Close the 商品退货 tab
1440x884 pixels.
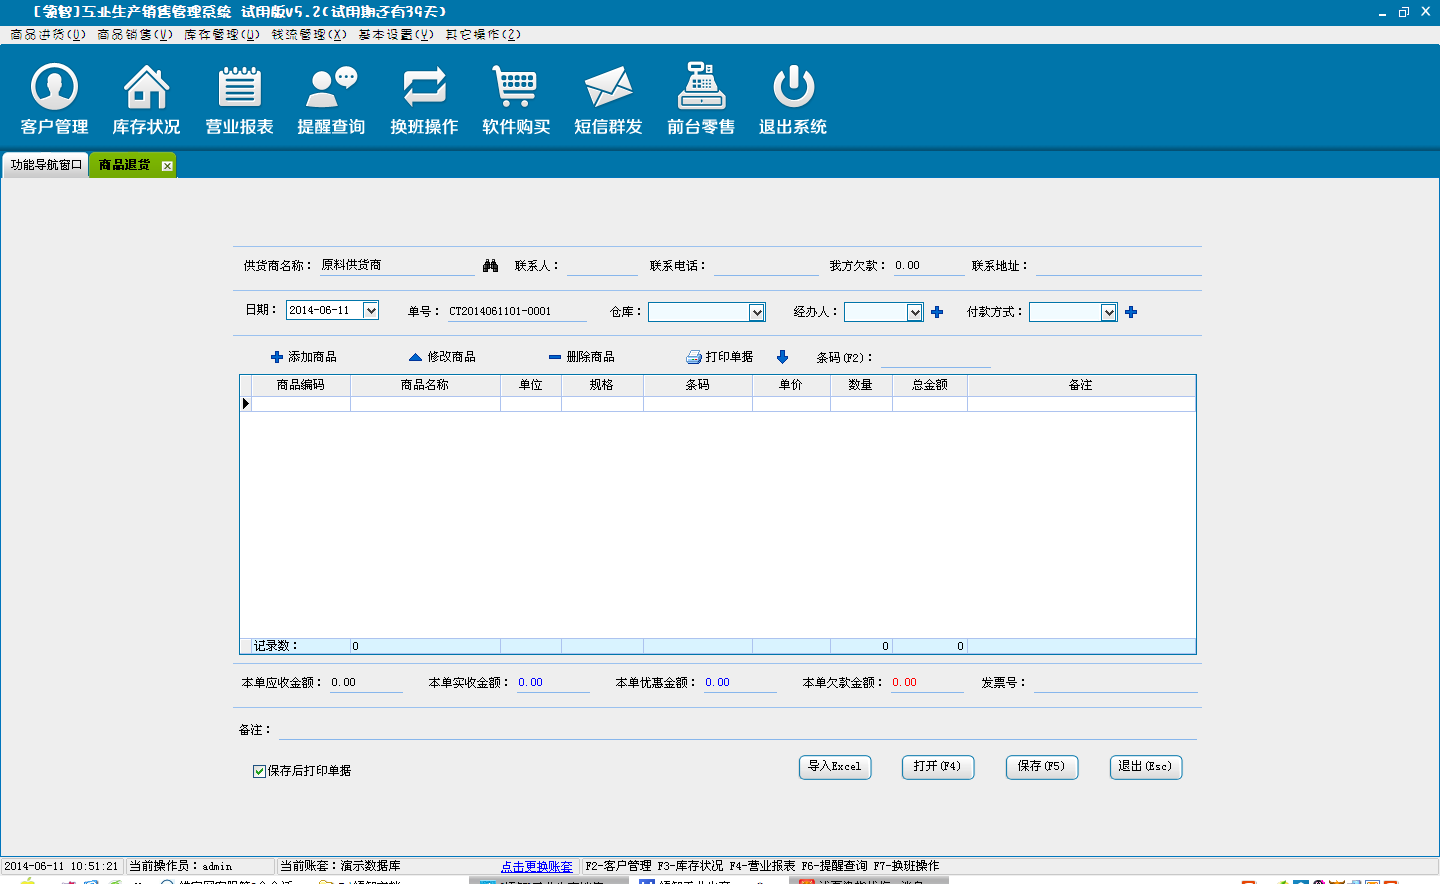tap(167, 166)
